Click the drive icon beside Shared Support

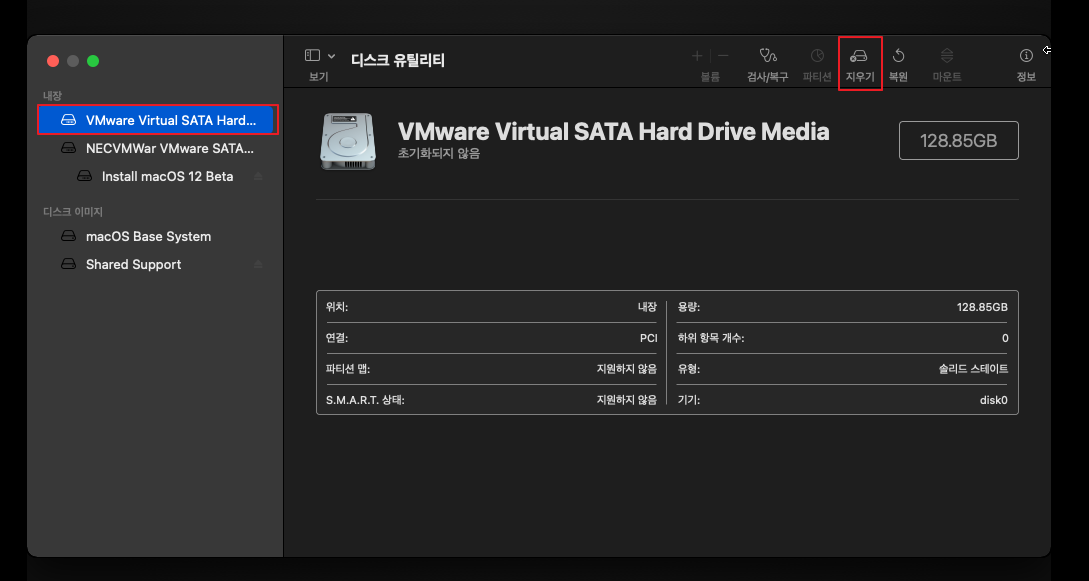[x=68, y=264]
